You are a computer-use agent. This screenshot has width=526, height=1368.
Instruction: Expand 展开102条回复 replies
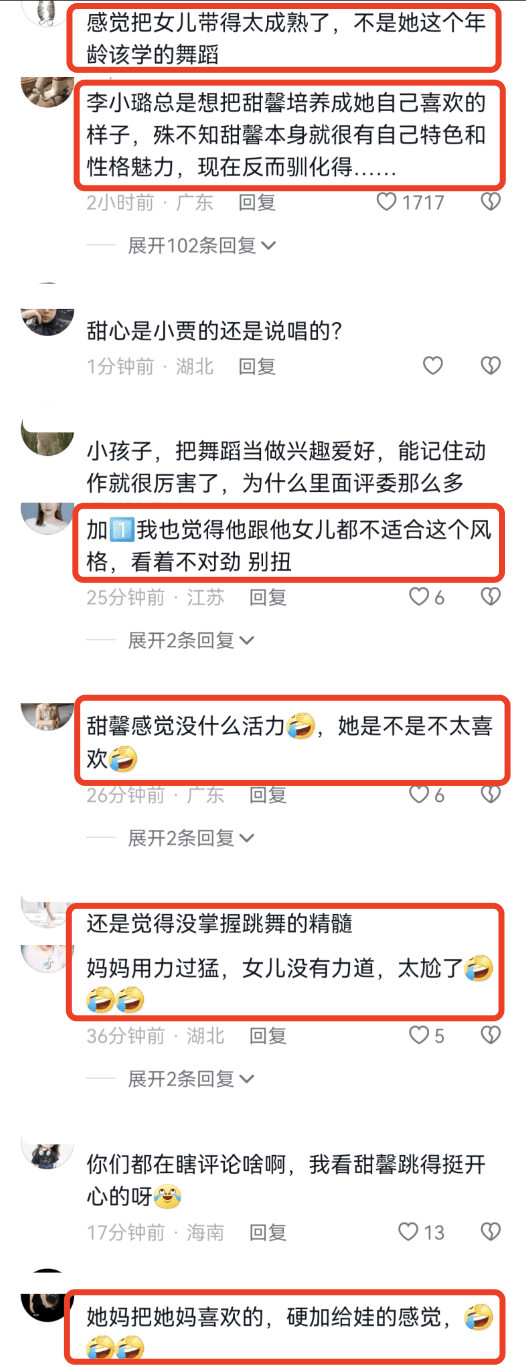pos(202,245)
